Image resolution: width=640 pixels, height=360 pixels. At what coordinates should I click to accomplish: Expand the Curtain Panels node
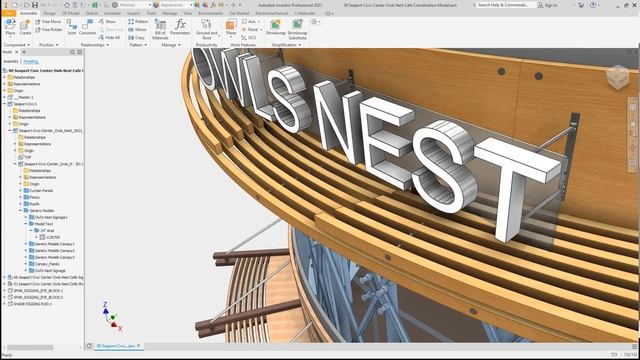[20, 191]
